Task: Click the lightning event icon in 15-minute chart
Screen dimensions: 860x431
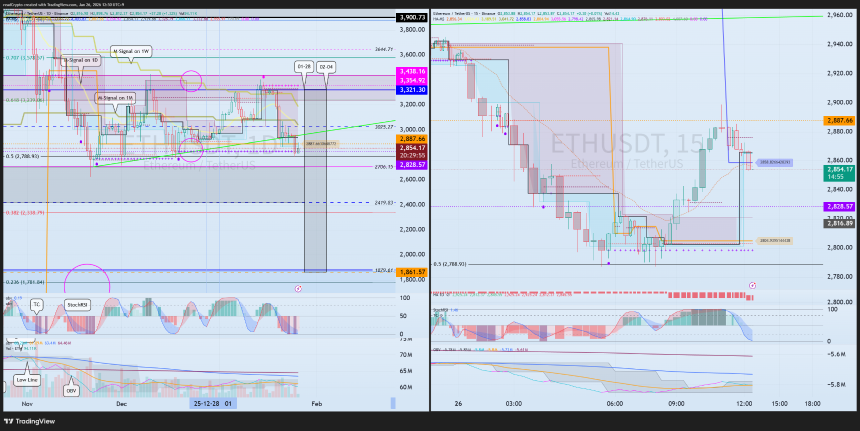Action: (753, 286)
